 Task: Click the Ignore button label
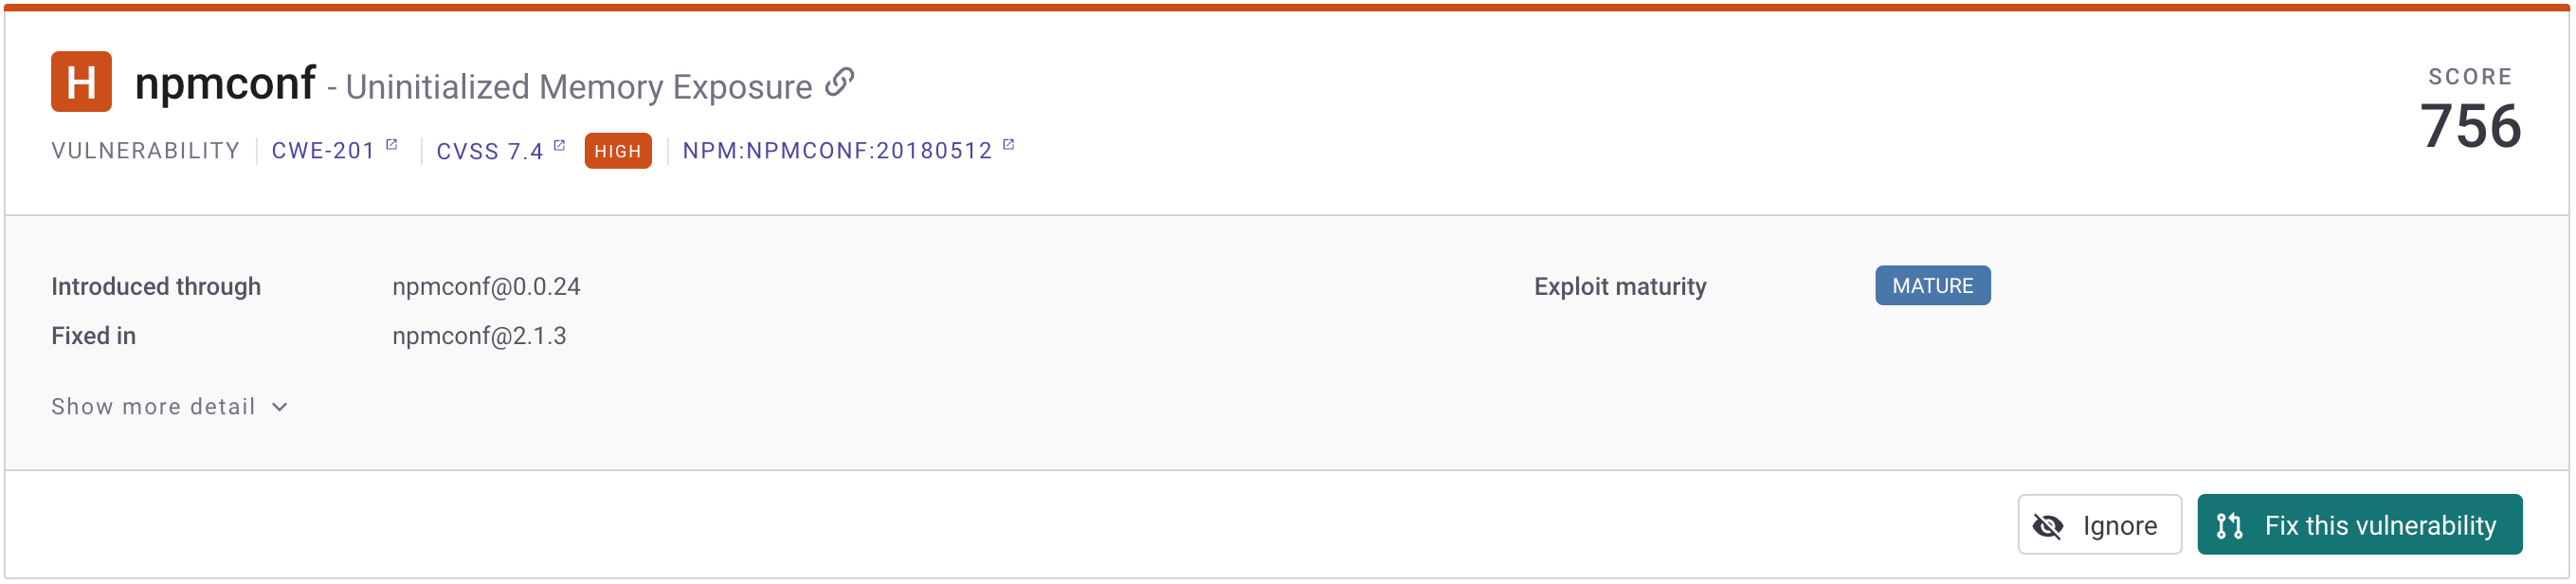tap(2119, 526)
